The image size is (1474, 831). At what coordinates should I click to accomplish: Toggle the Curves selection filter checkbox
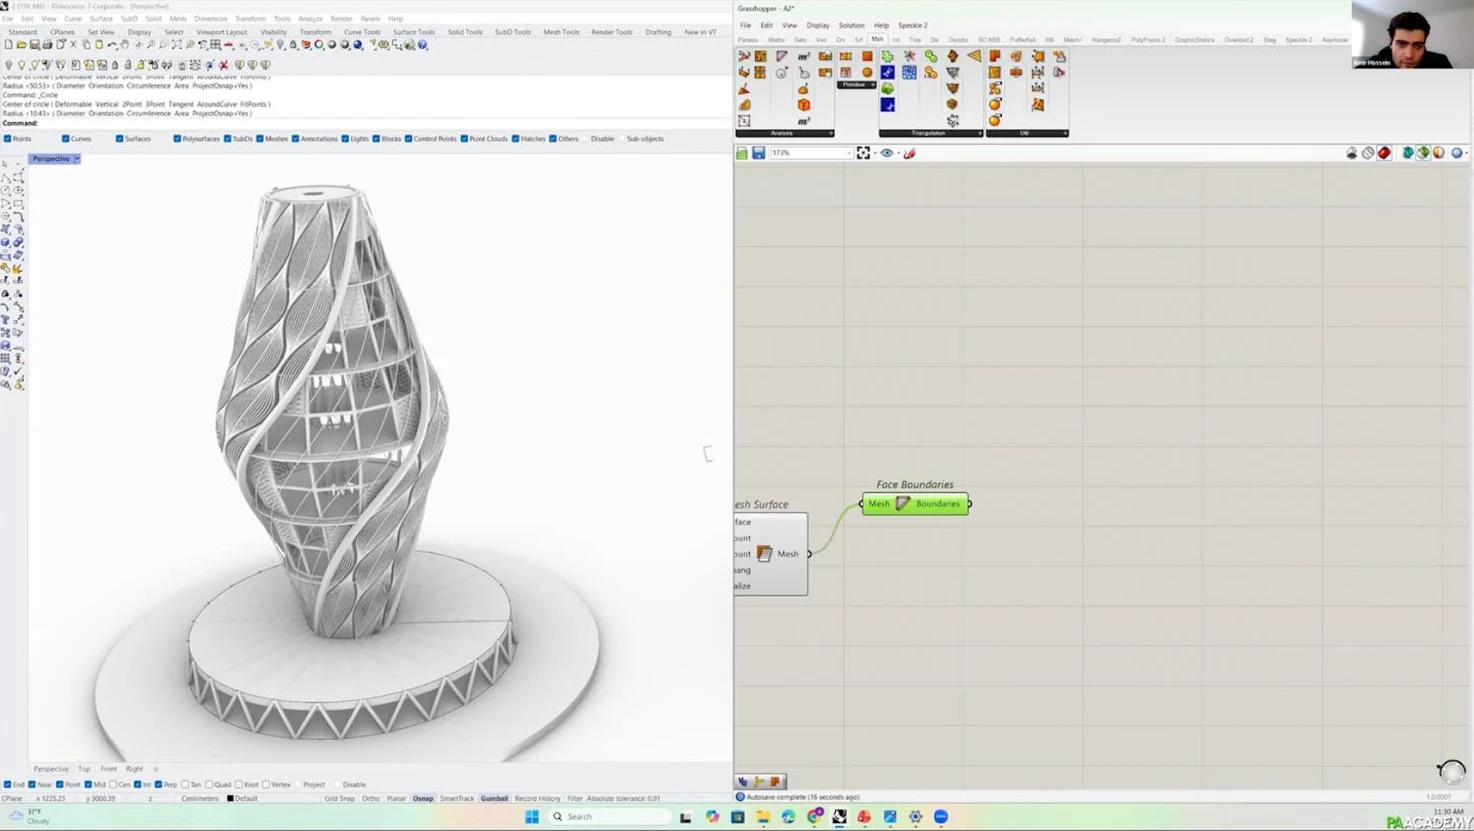[x=66, y=139]
